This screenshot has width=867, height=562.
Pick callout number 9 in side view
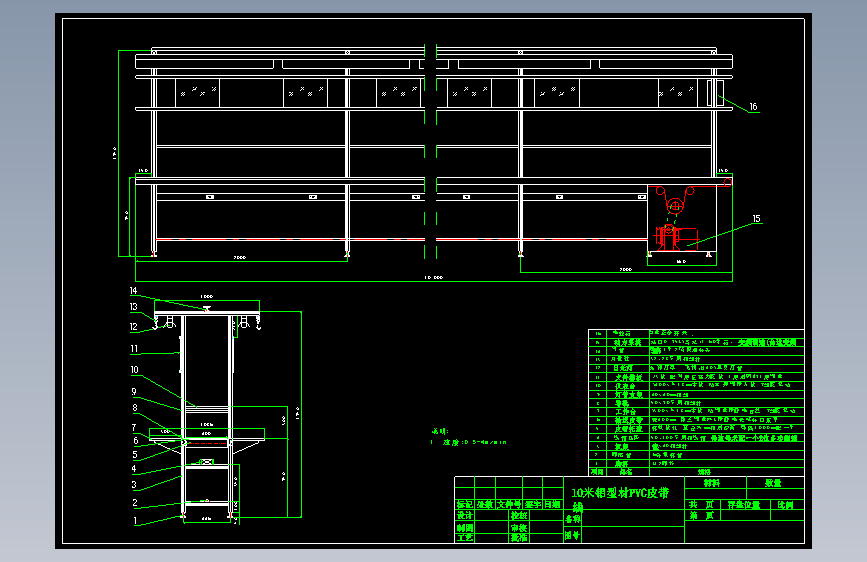pyautogui.click(x=134, y=391)
